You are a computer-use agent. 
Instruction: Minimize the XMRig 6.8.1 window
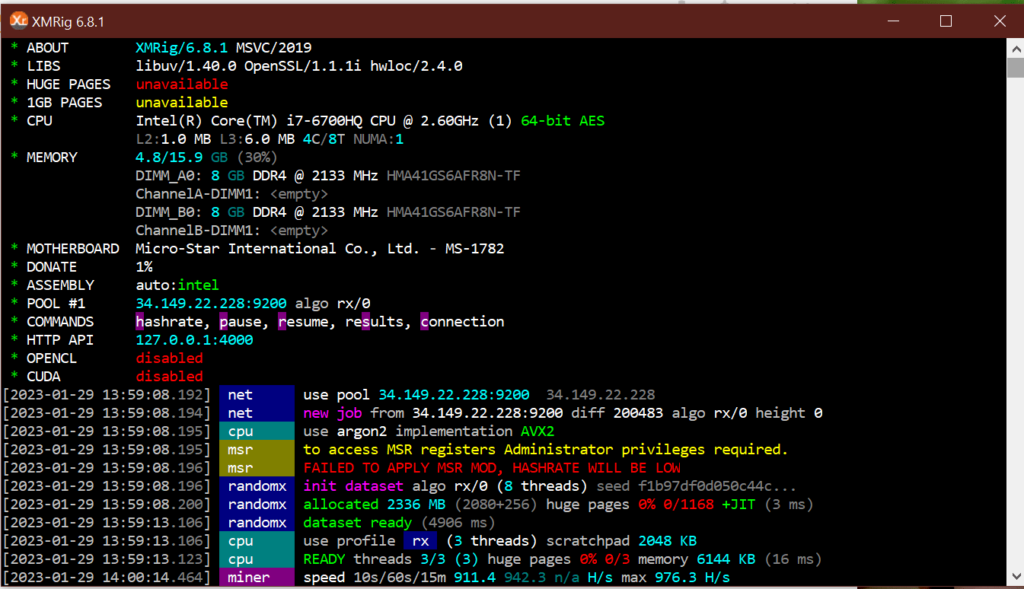tap(893, 21)
